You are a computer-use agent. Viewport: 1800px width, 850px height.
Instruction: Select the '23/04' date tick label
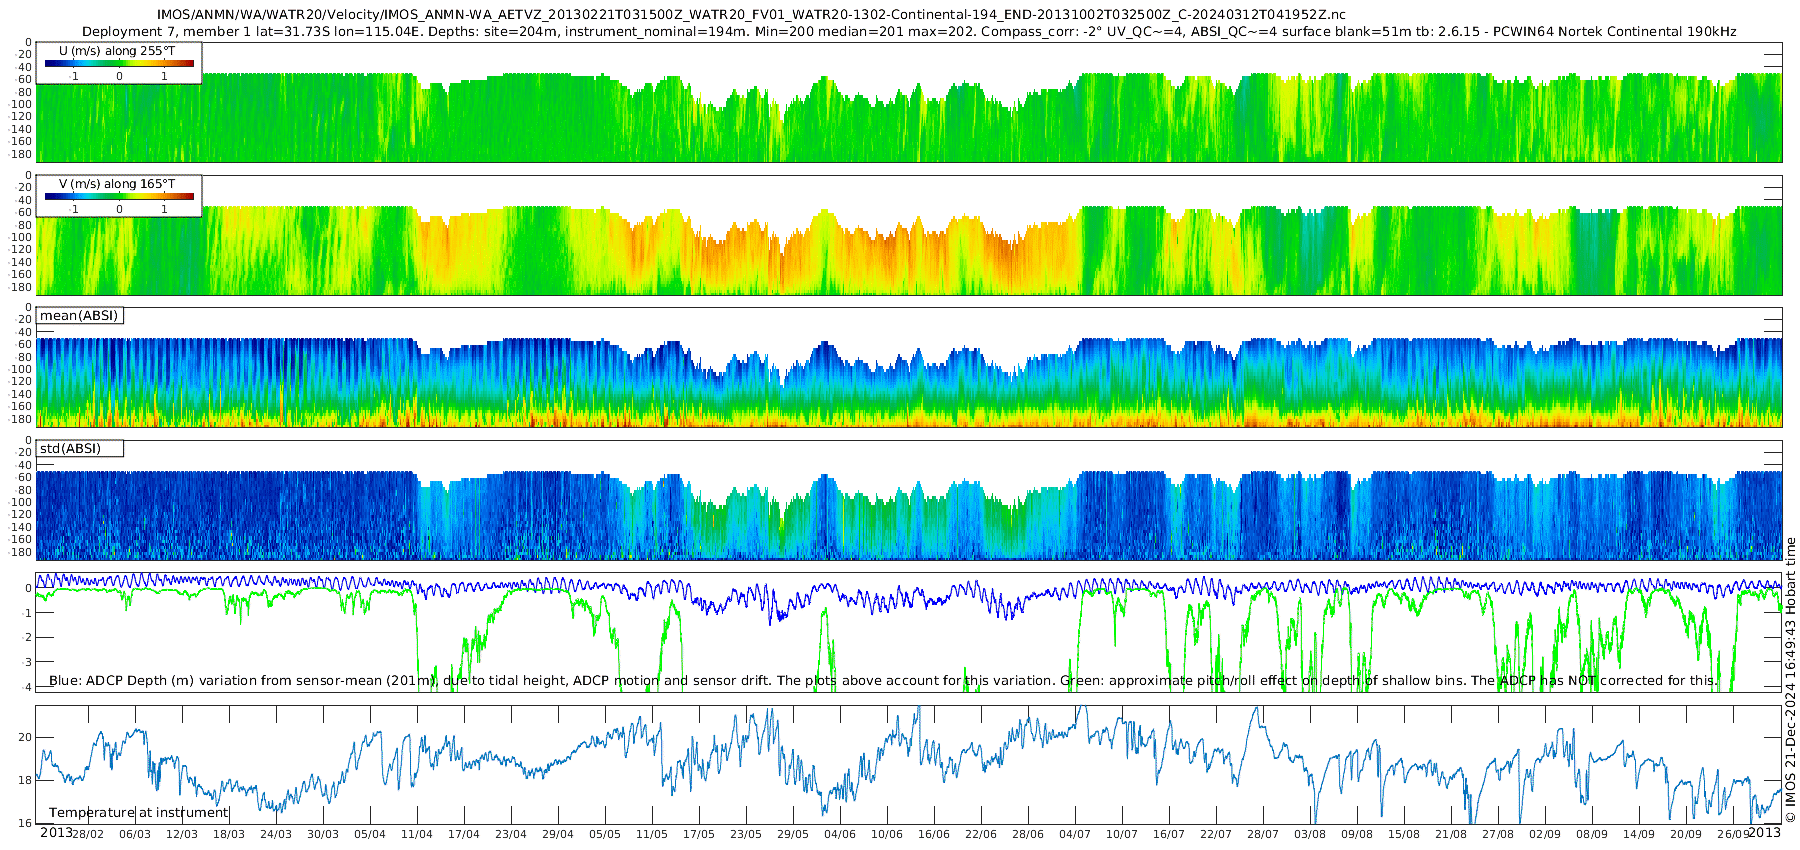511,834
